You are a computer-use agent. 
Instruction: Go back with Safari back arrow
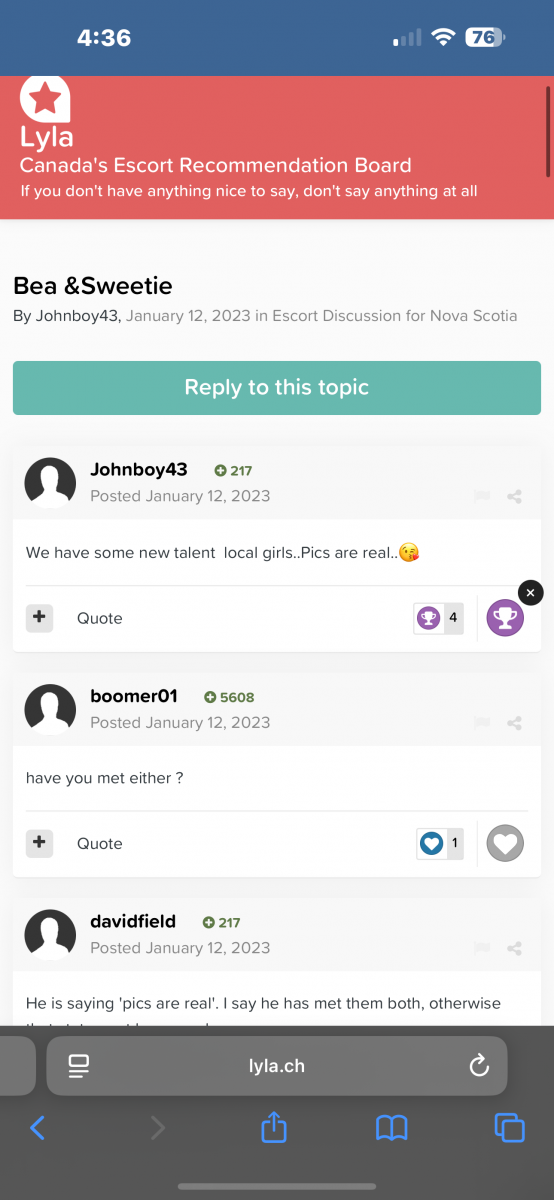pos(38,1128)
